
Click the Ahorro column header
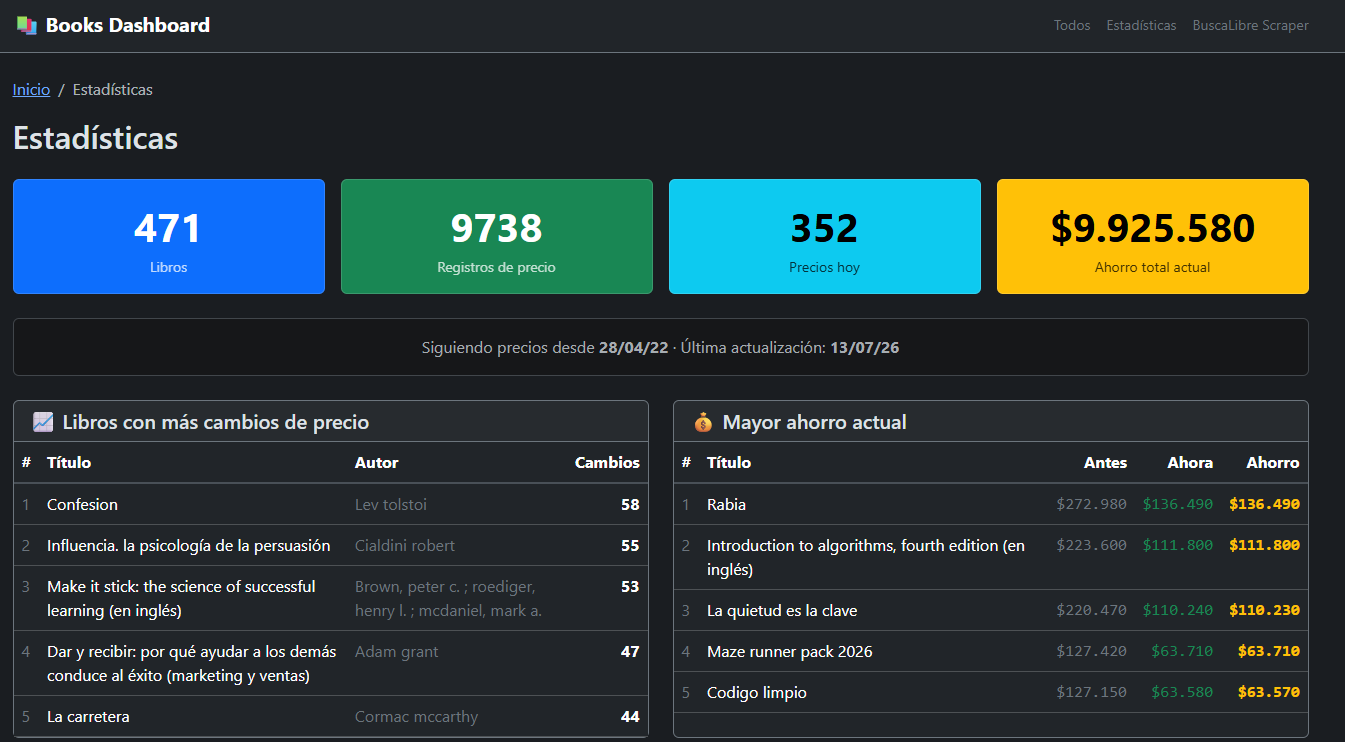click(x=1273, y=463)
